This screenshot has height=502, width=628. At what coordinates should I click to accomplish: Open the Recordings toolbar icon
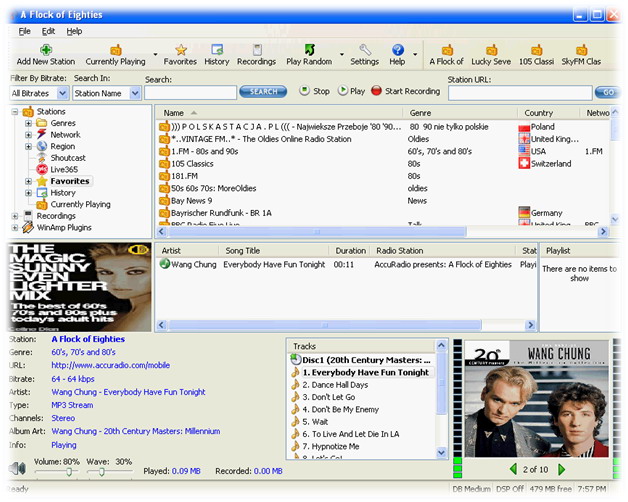click(256, 50)
